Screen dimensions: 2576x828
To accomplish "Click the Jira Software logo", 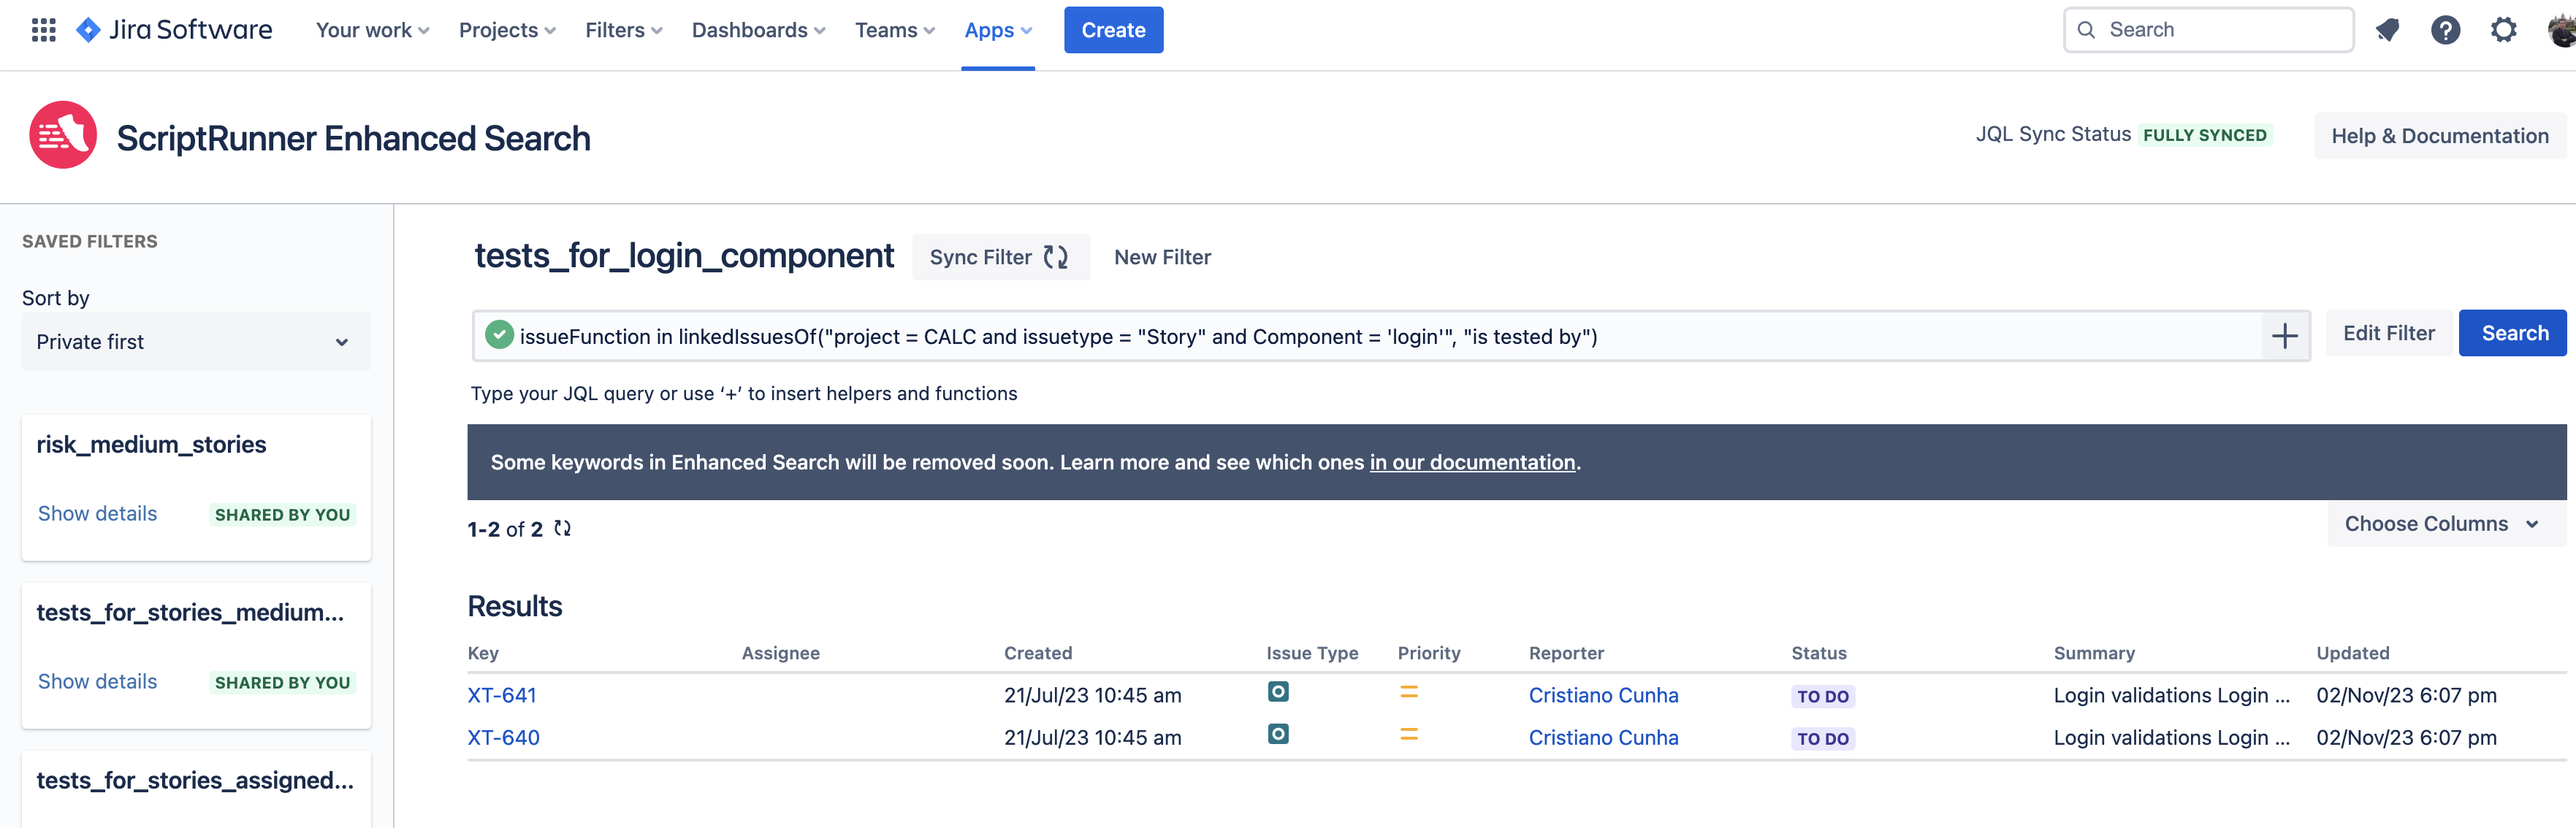I will (x=174, y=30).
